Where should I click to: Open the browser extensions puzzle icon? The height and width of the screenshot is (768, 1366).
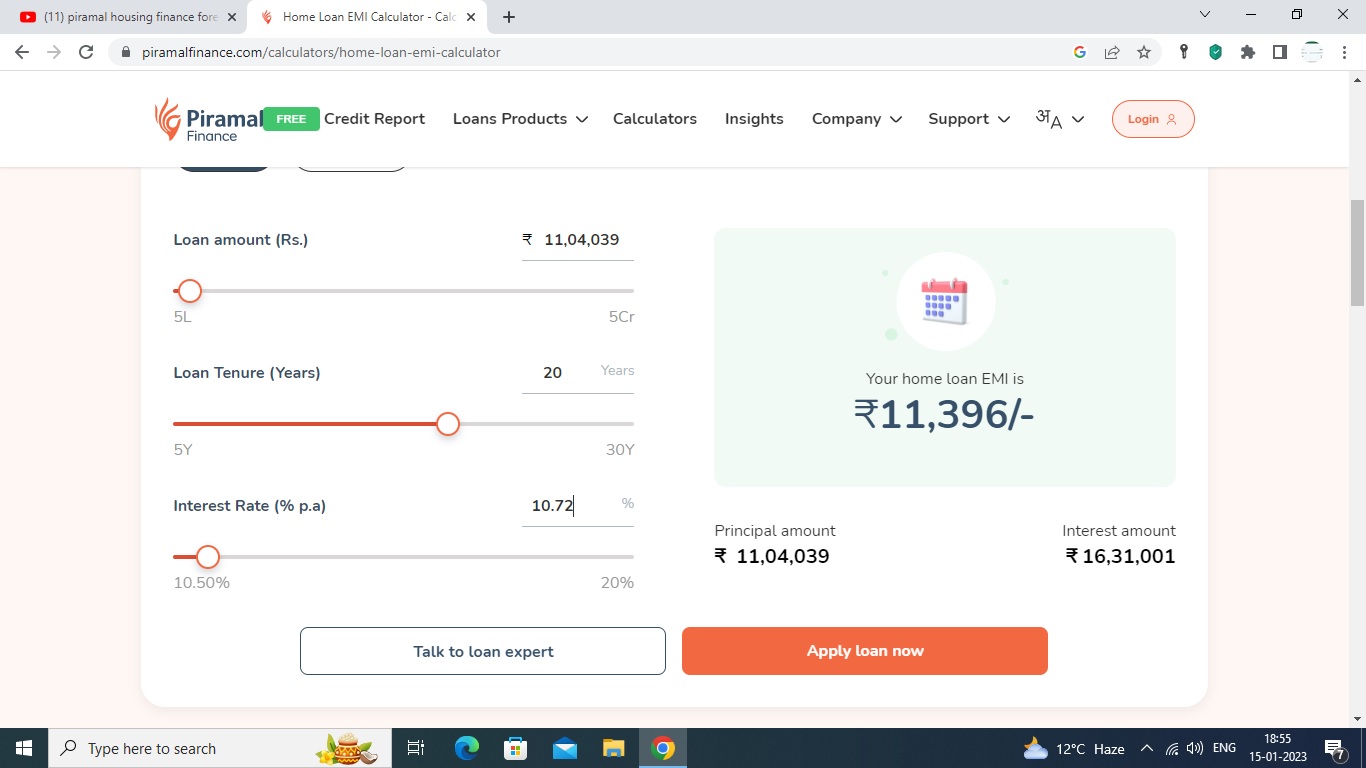click(1247, 52)
